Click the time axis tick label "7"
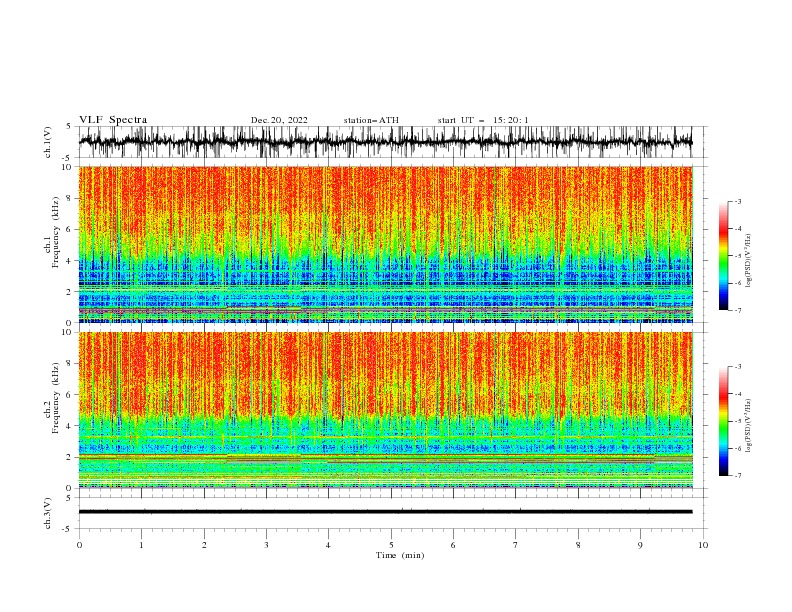 click(516, 545)
